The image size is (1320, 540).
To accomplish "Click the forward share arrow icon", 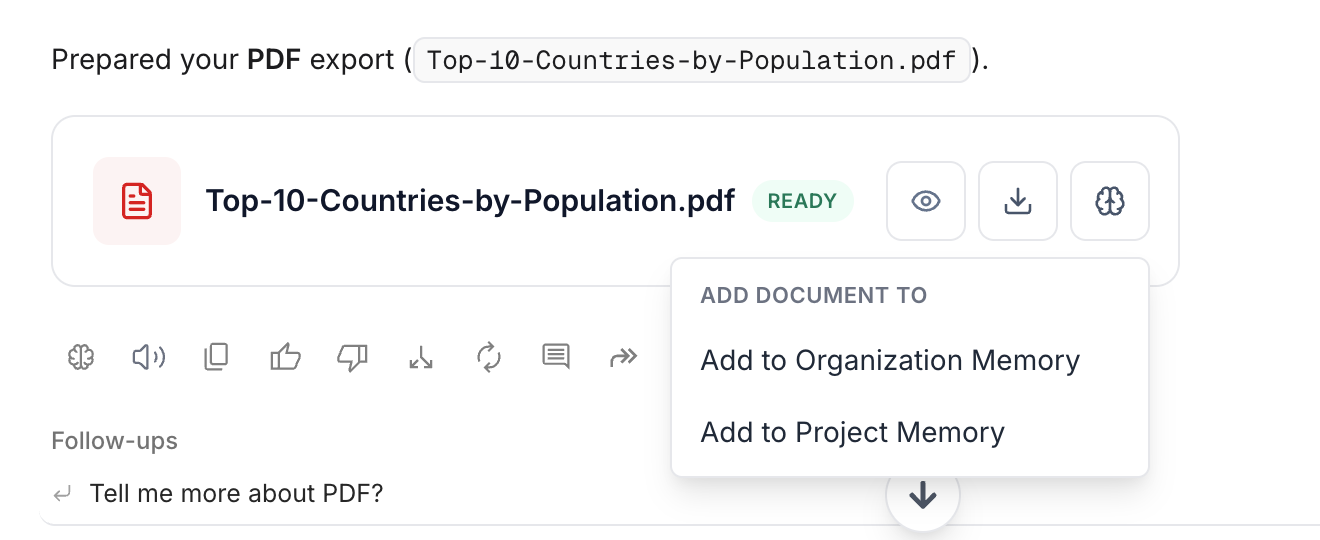I will (x=624, y=356).
